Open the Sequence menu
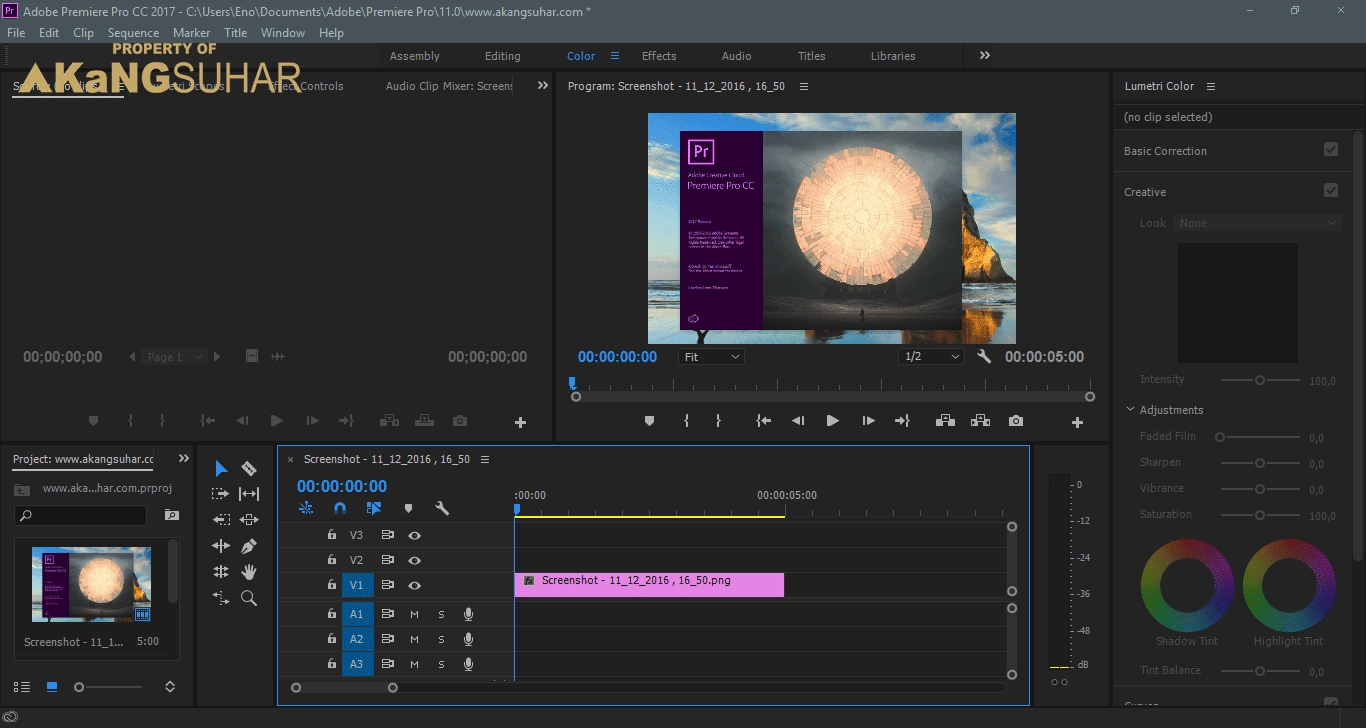 click(x=133, y=32)
